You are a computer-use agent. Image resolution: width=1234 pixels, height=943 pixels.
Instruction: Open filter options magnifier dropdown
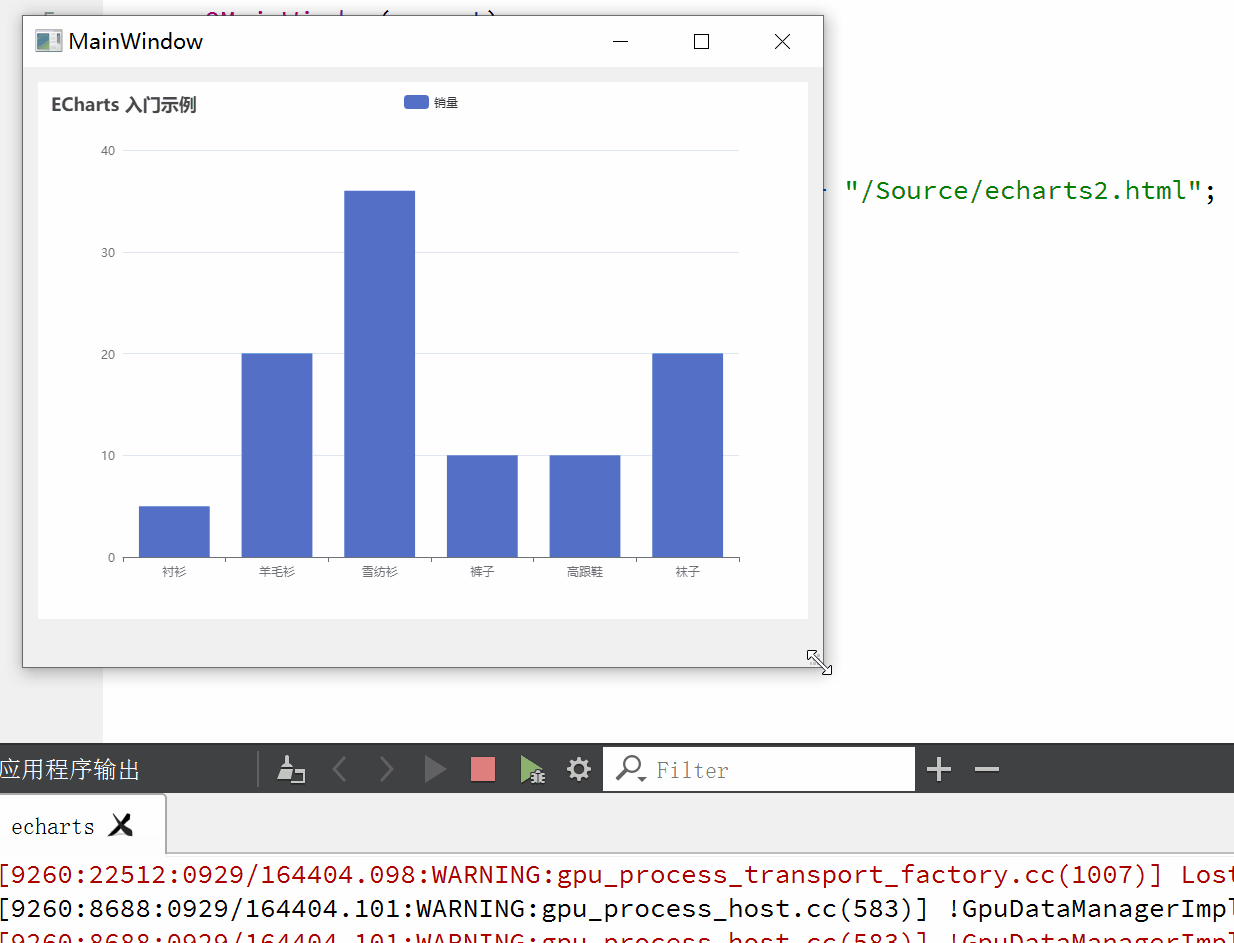(x=631, y=769)
